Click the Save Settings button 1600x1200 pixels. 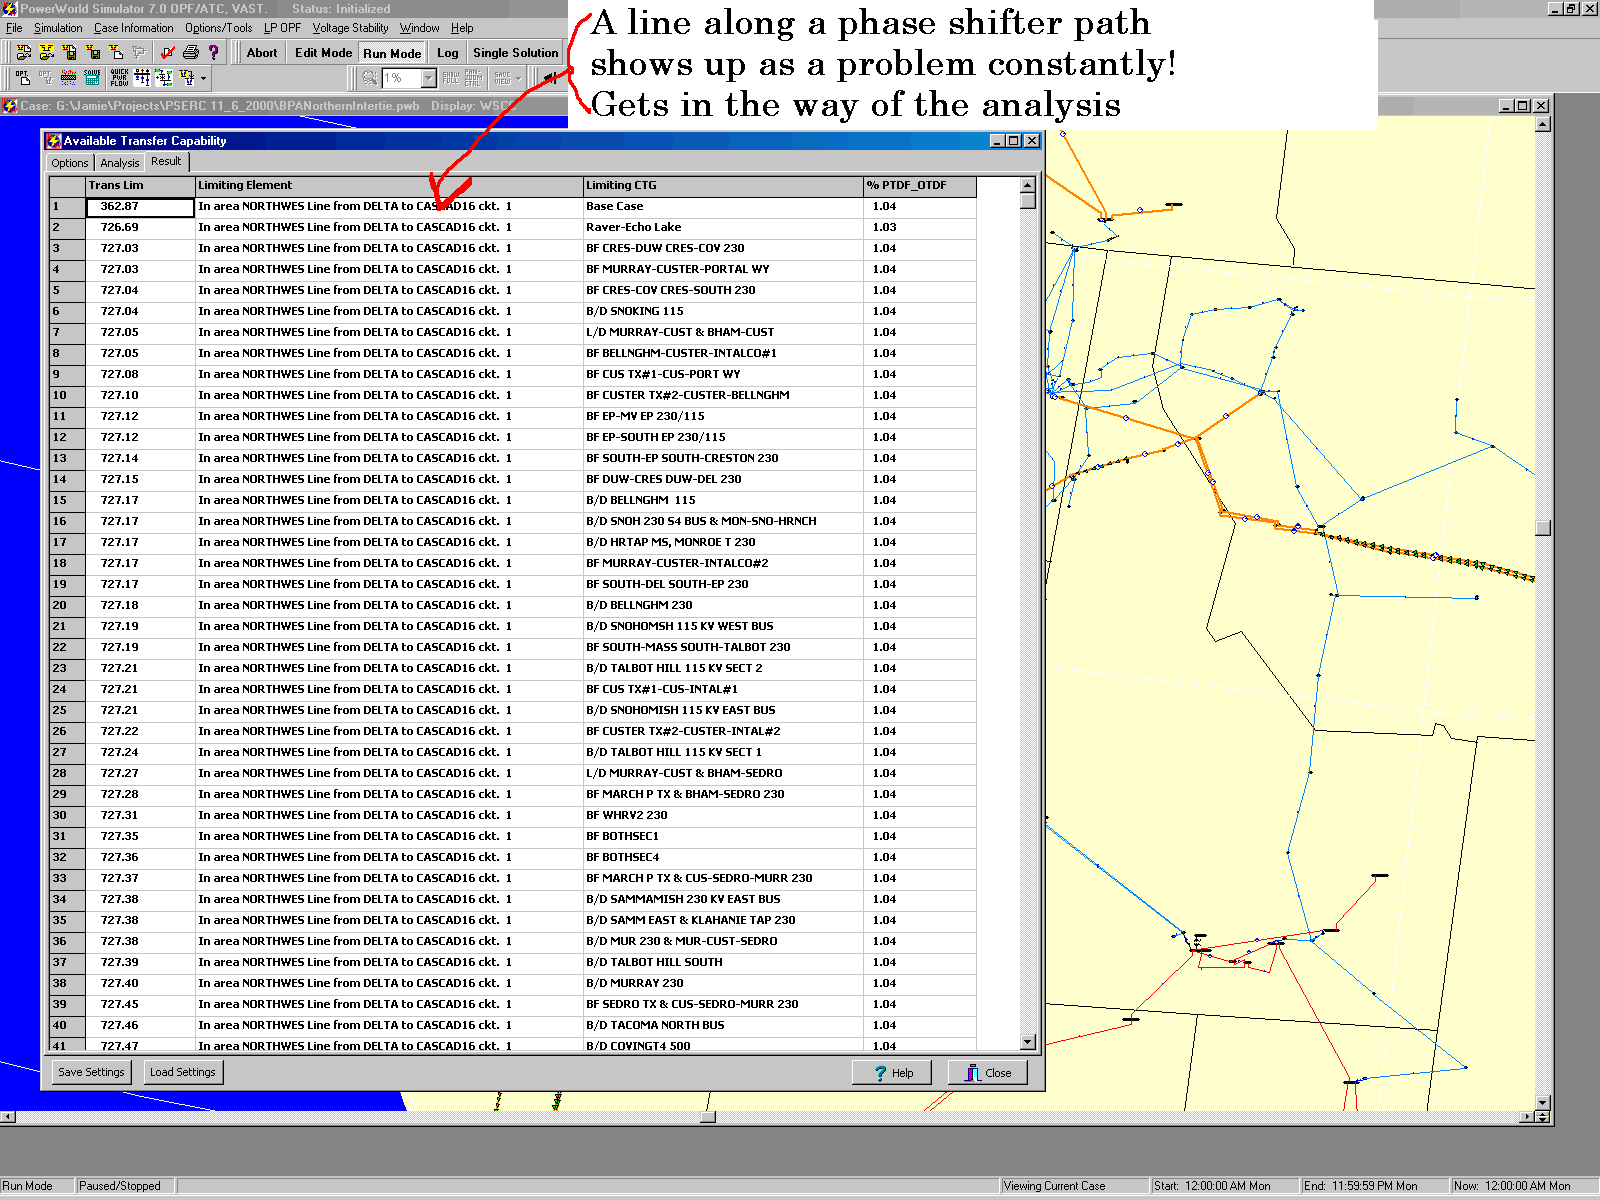pos(91,1072)
